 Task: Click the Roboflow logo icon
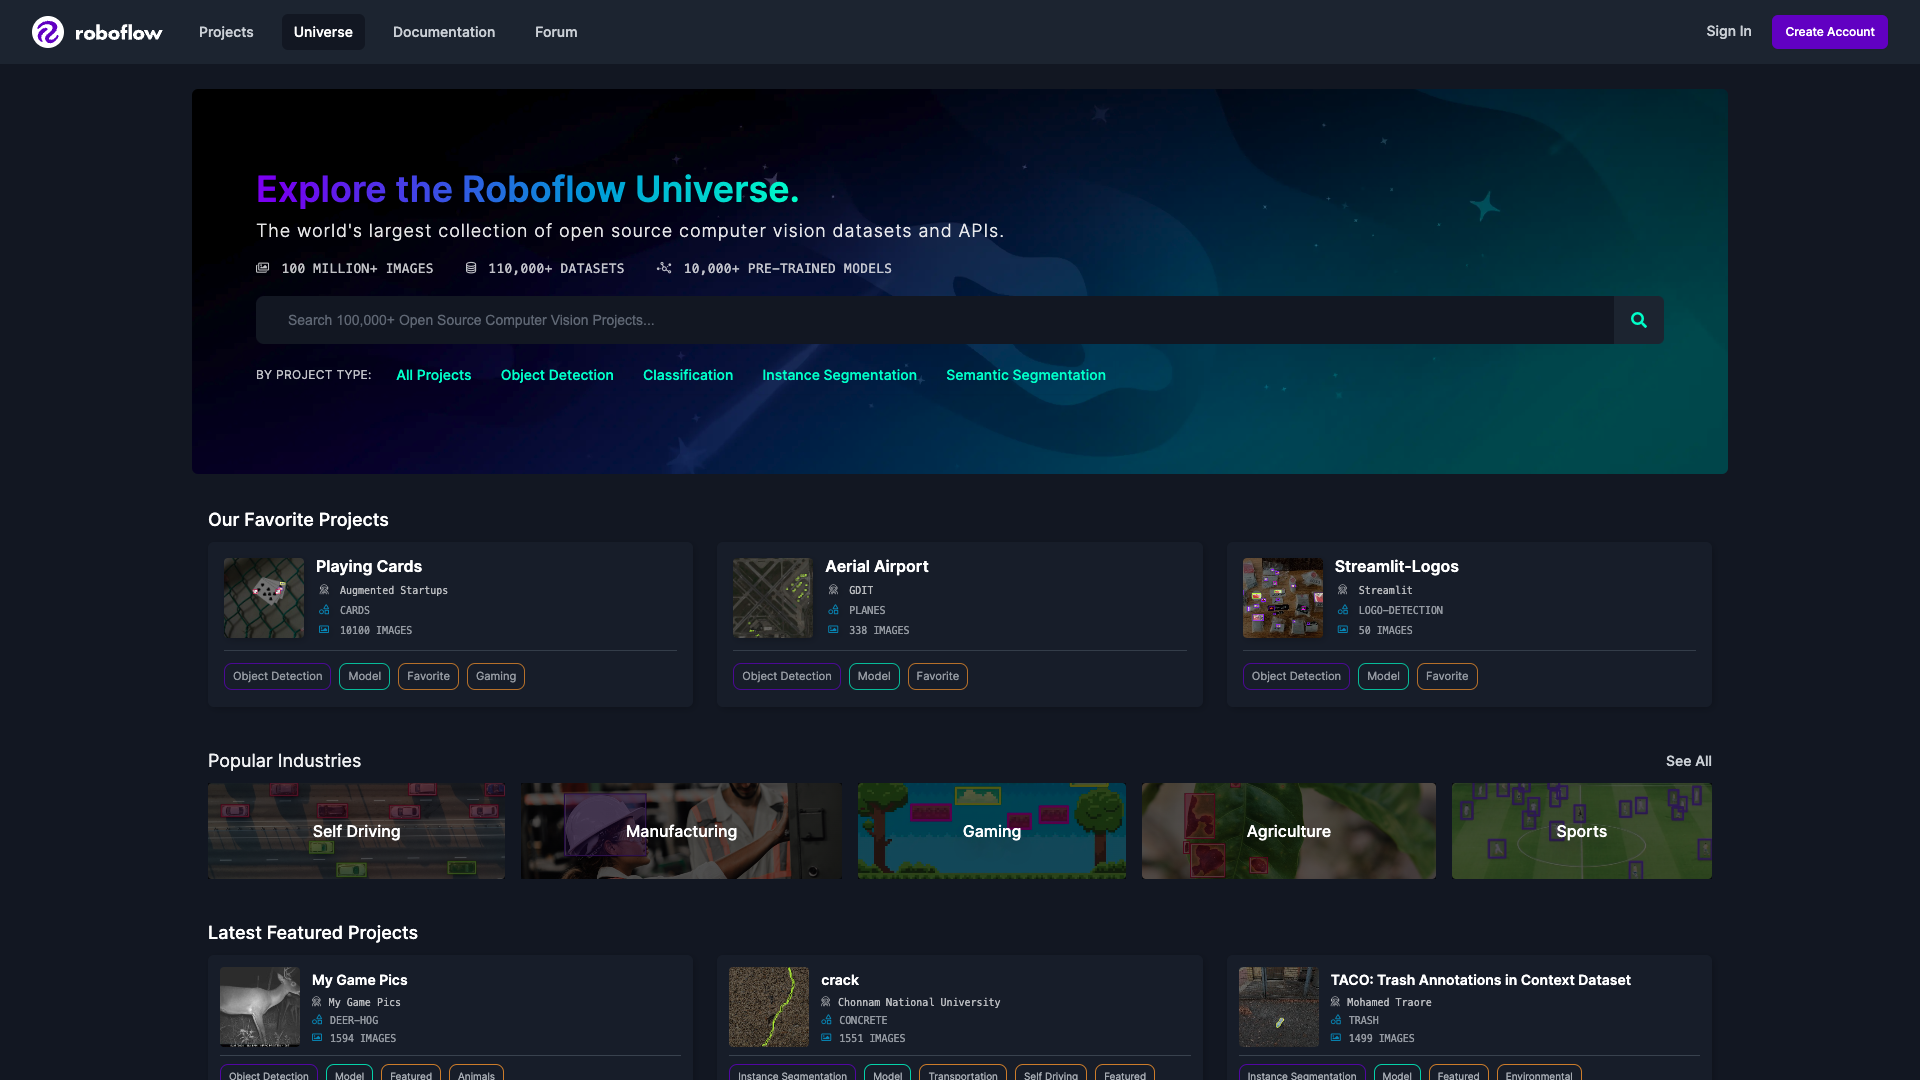coord(48,32)
